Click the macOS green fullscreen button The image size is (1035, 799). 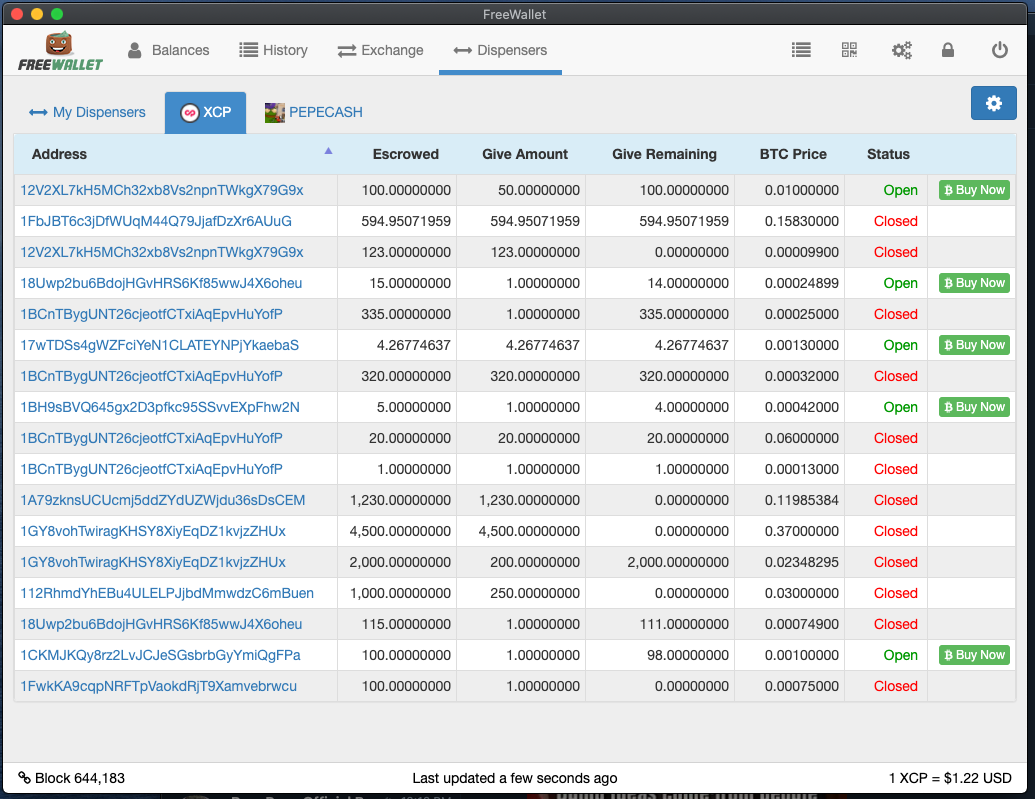(57, 14)
